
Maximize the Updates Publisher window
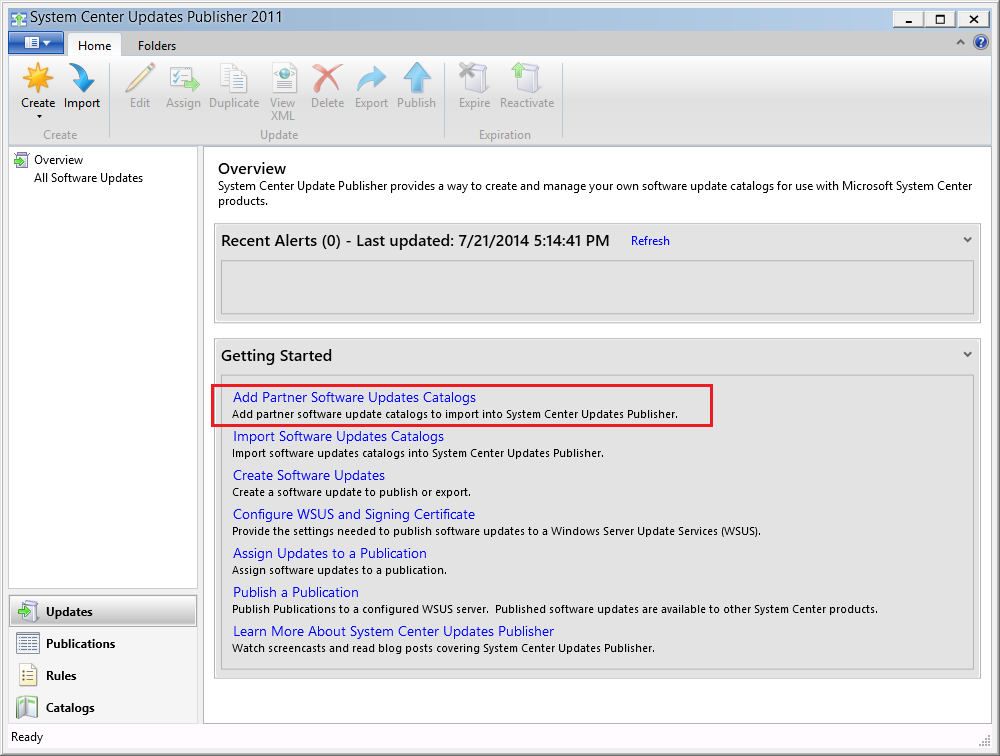click(940, 19)
